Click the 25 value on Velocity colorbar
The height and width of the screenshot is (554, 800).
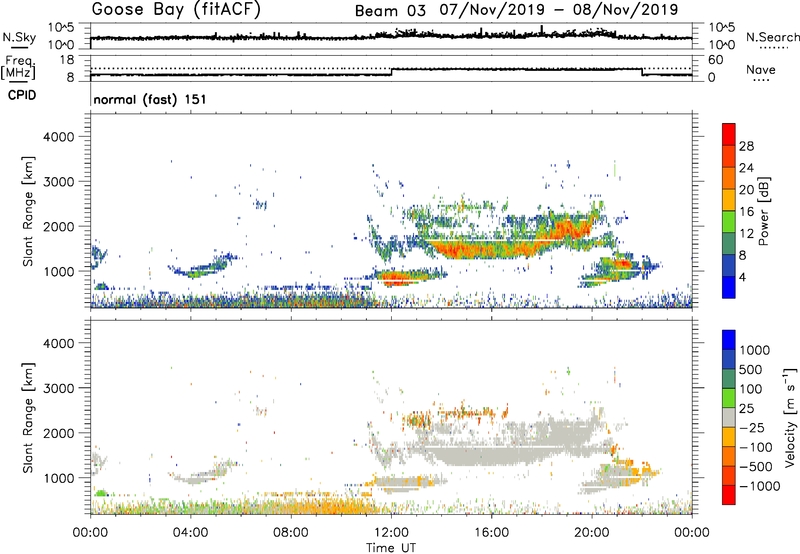pyautogui.click(x=746, y=409)
